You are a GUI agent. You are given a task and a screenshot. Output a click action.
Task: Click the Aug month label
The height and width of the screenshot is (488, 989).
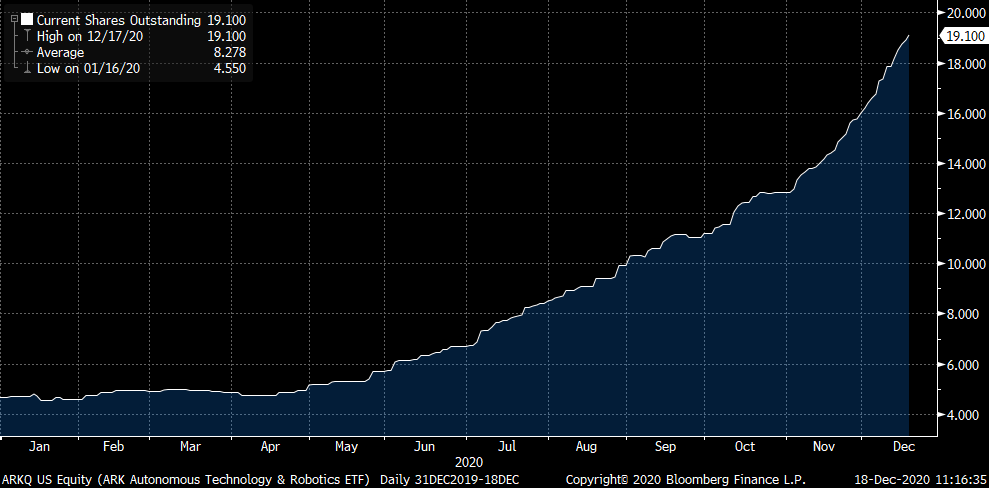click(x=586, y=446)
